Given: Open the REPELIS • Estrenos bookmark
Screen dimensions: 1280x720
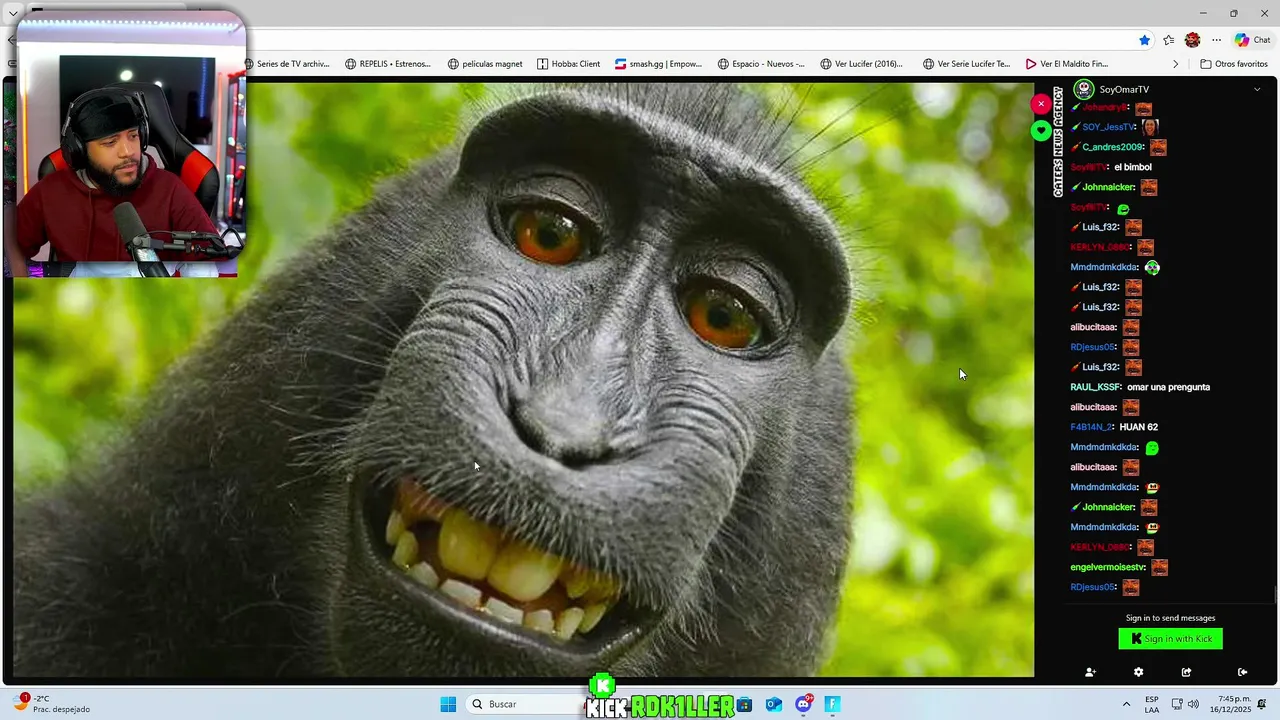Looking at the screenshot, I should (388, 64).
